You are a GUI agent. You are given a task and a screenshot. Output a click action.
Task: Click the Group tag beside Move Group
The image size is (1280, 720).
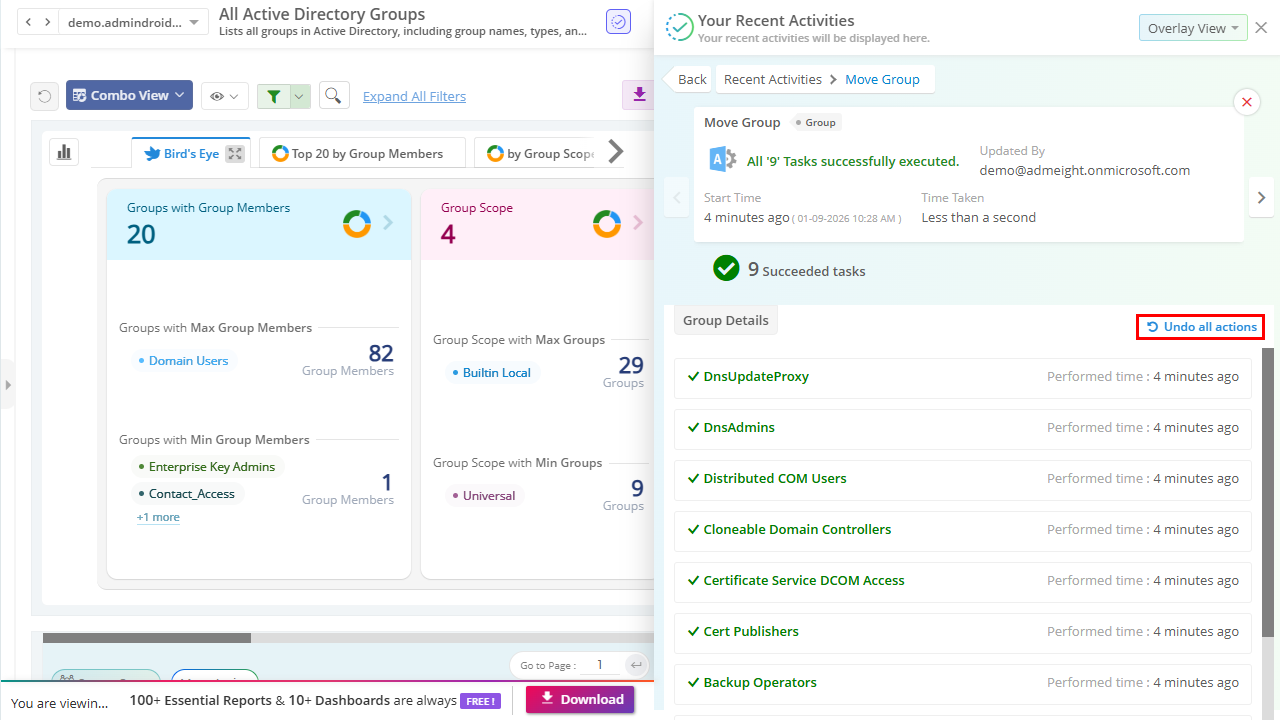[x=817, y=122]
